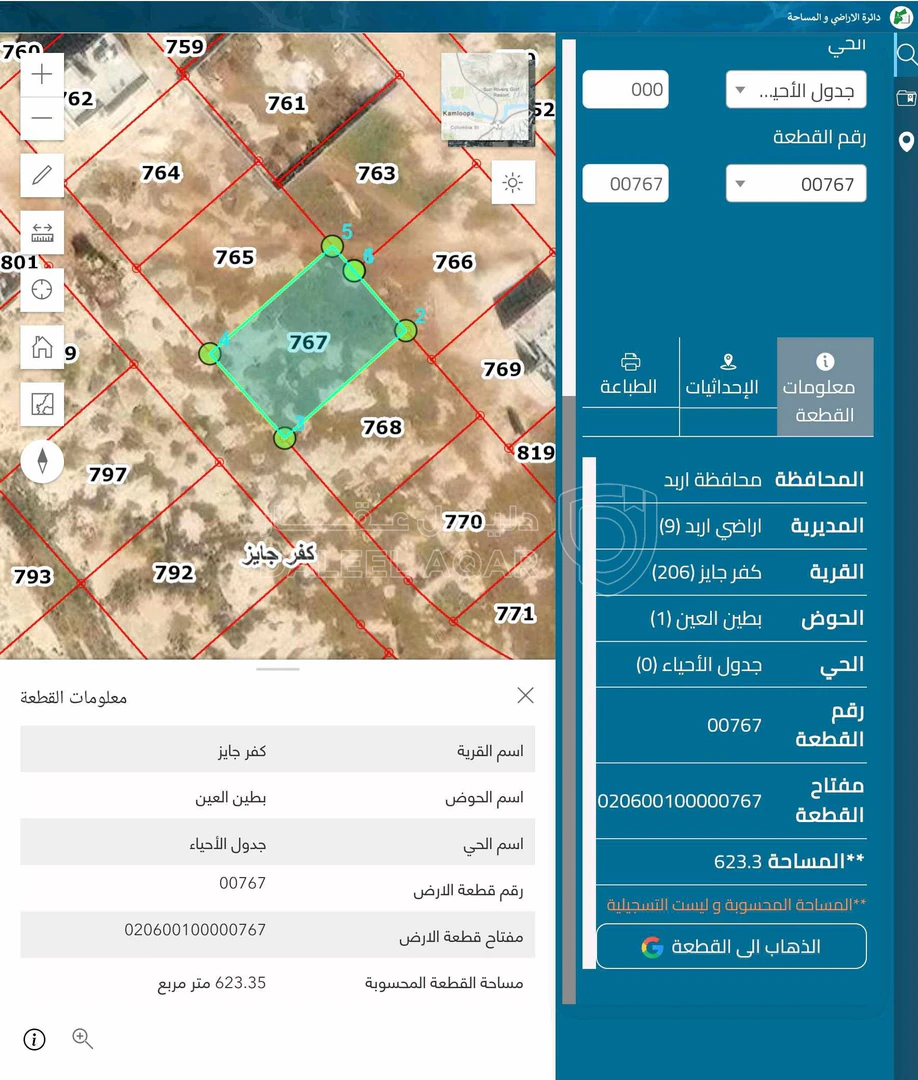The height and width of the screenshot is (1080, 918).
Task: Select parcel 819 on the map
Action: [536, 453]
